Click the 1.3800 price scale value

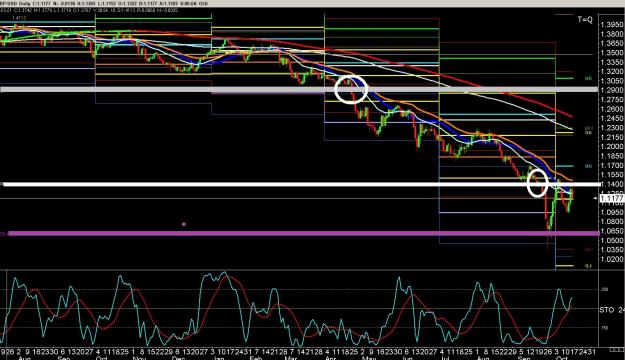(612, 34)
